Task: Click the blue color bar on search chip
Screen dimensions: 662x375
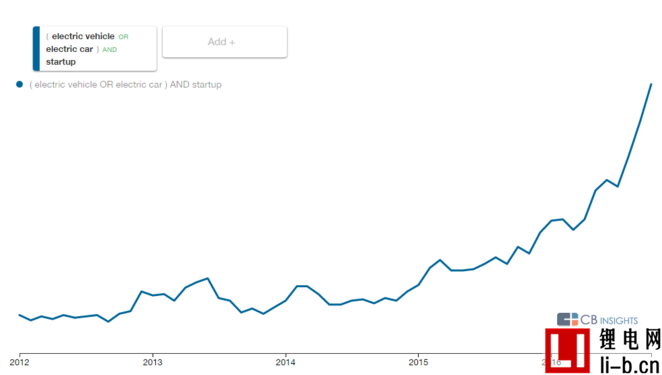Action: click(36, 49)
